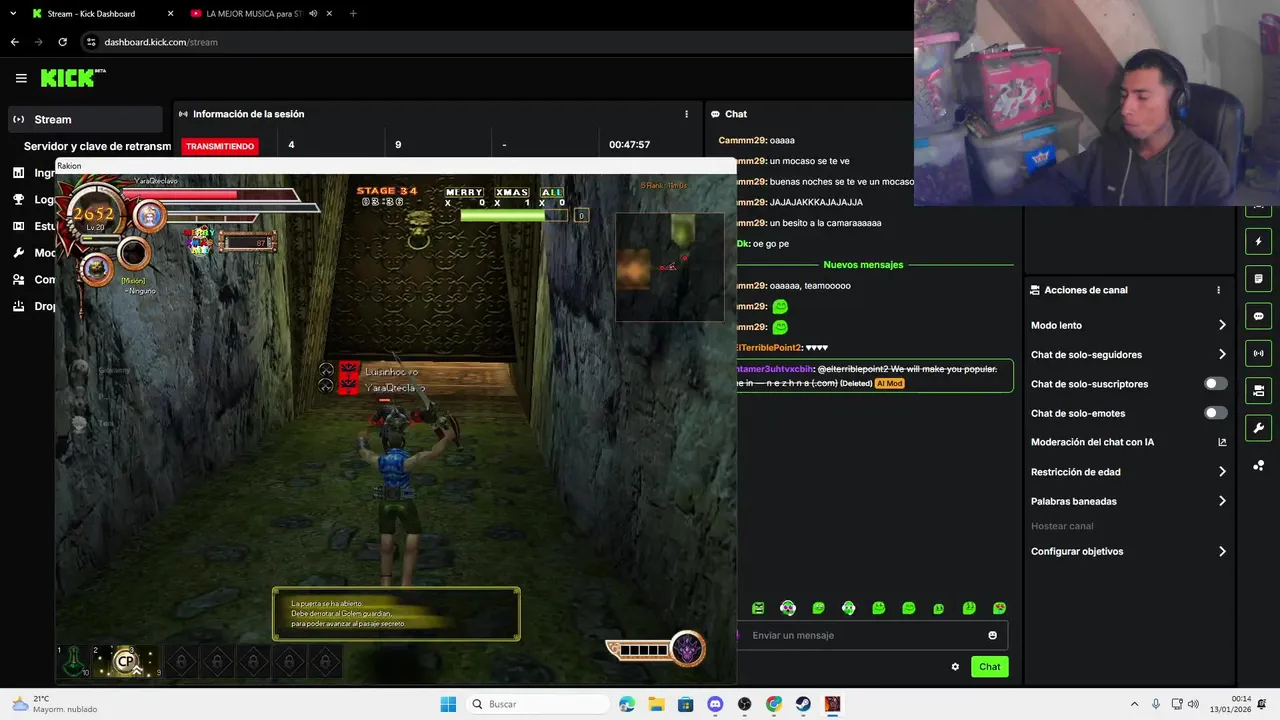Open Discord from the taskbar
This screenshot has height=720, width=1280.
[x=715, y=704]
